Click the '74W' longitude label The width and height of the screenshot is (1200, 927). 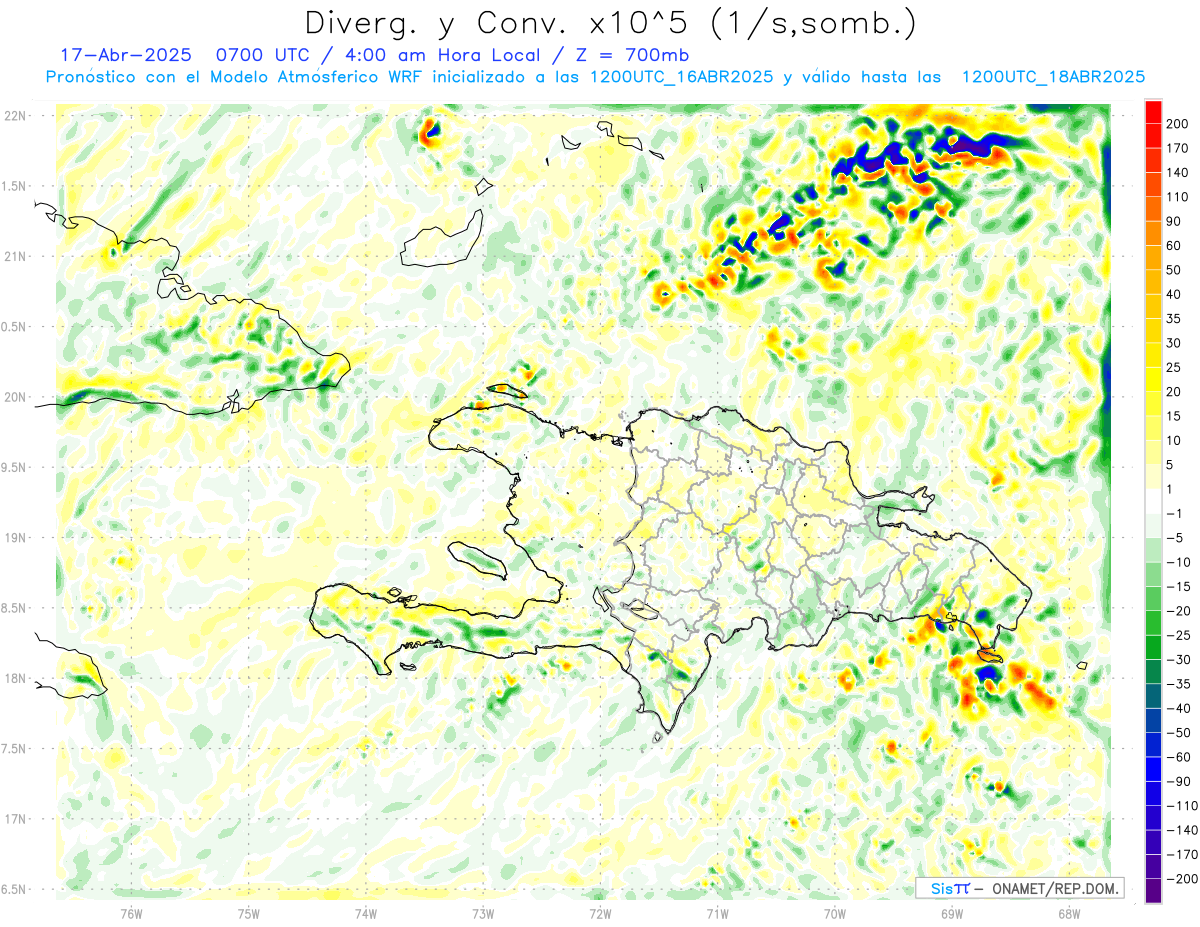[x=365, y=913]
